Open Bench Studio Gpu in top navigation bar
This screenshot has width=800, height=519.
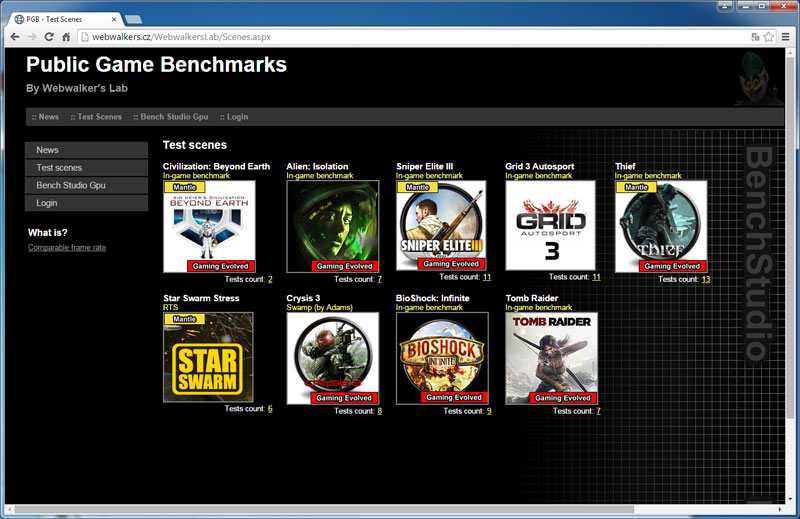pyautogui.click(x=171, y=116)
